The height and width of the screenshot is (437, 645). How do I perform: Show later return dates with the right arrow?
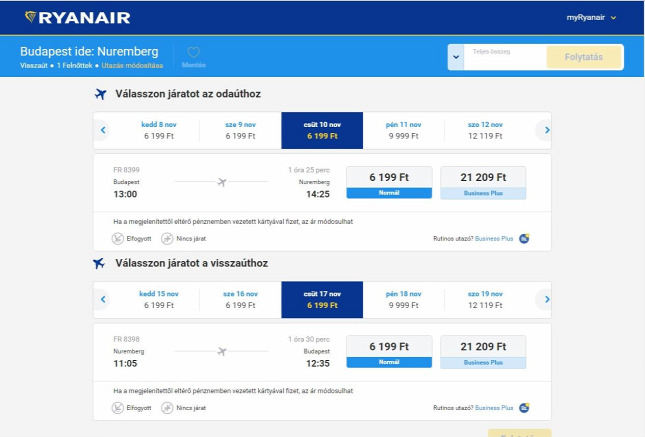click(547, 299)
